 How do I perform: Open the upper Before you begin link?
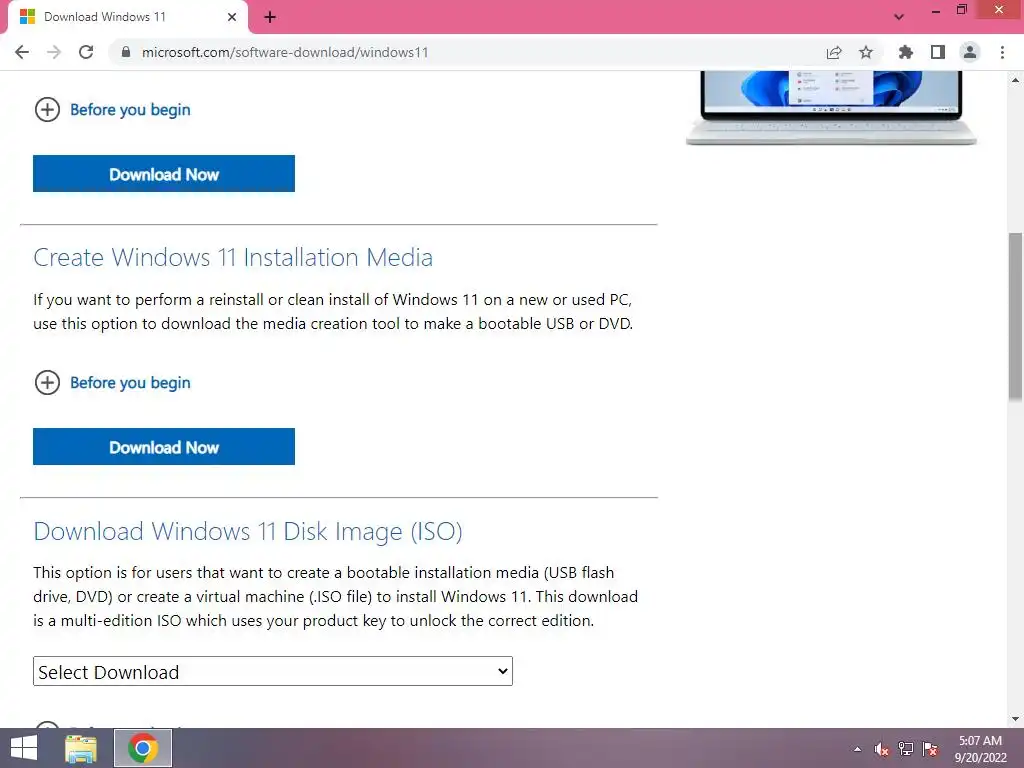coord(130,110)
